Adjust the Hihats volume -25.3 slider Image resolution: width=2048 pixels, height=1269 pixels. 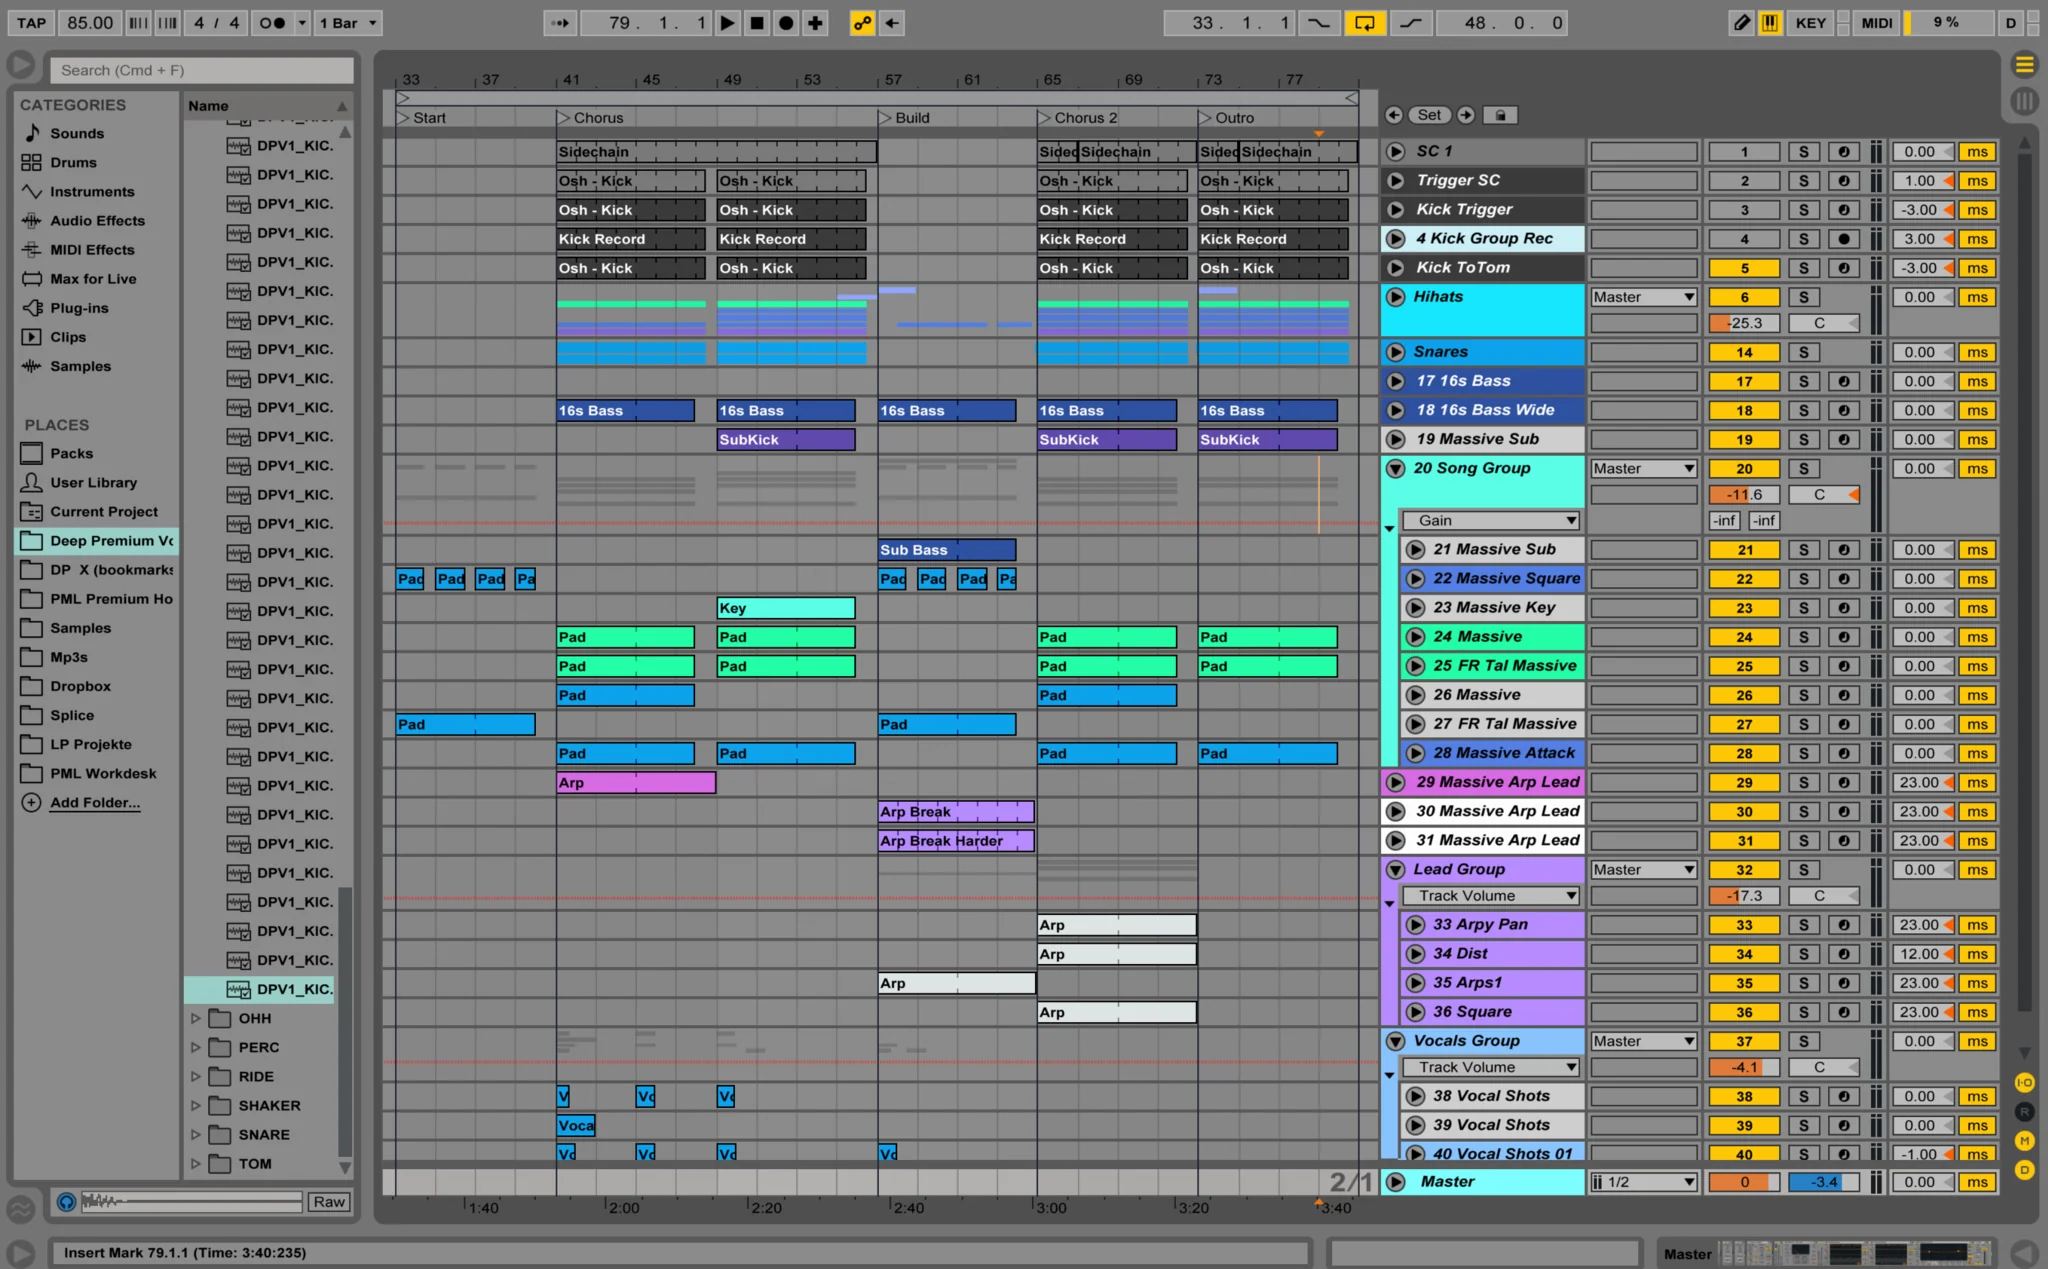(1745, 323)
